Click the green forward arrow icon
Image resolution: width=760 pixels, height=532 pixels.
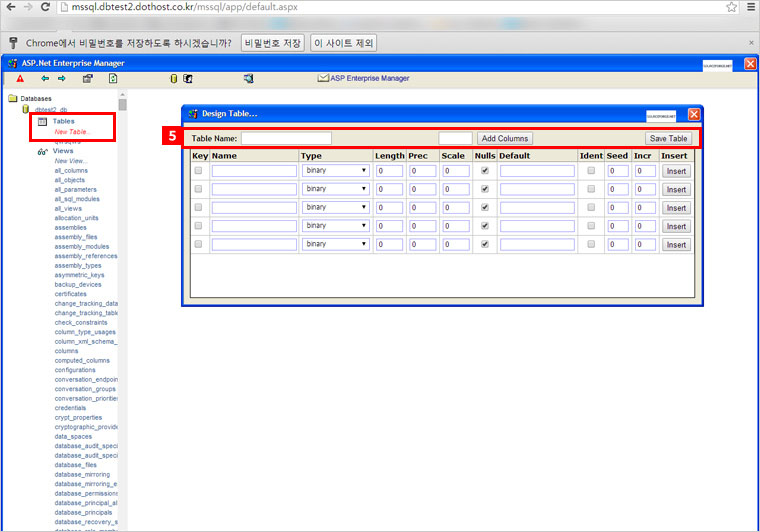coord(62,78)
